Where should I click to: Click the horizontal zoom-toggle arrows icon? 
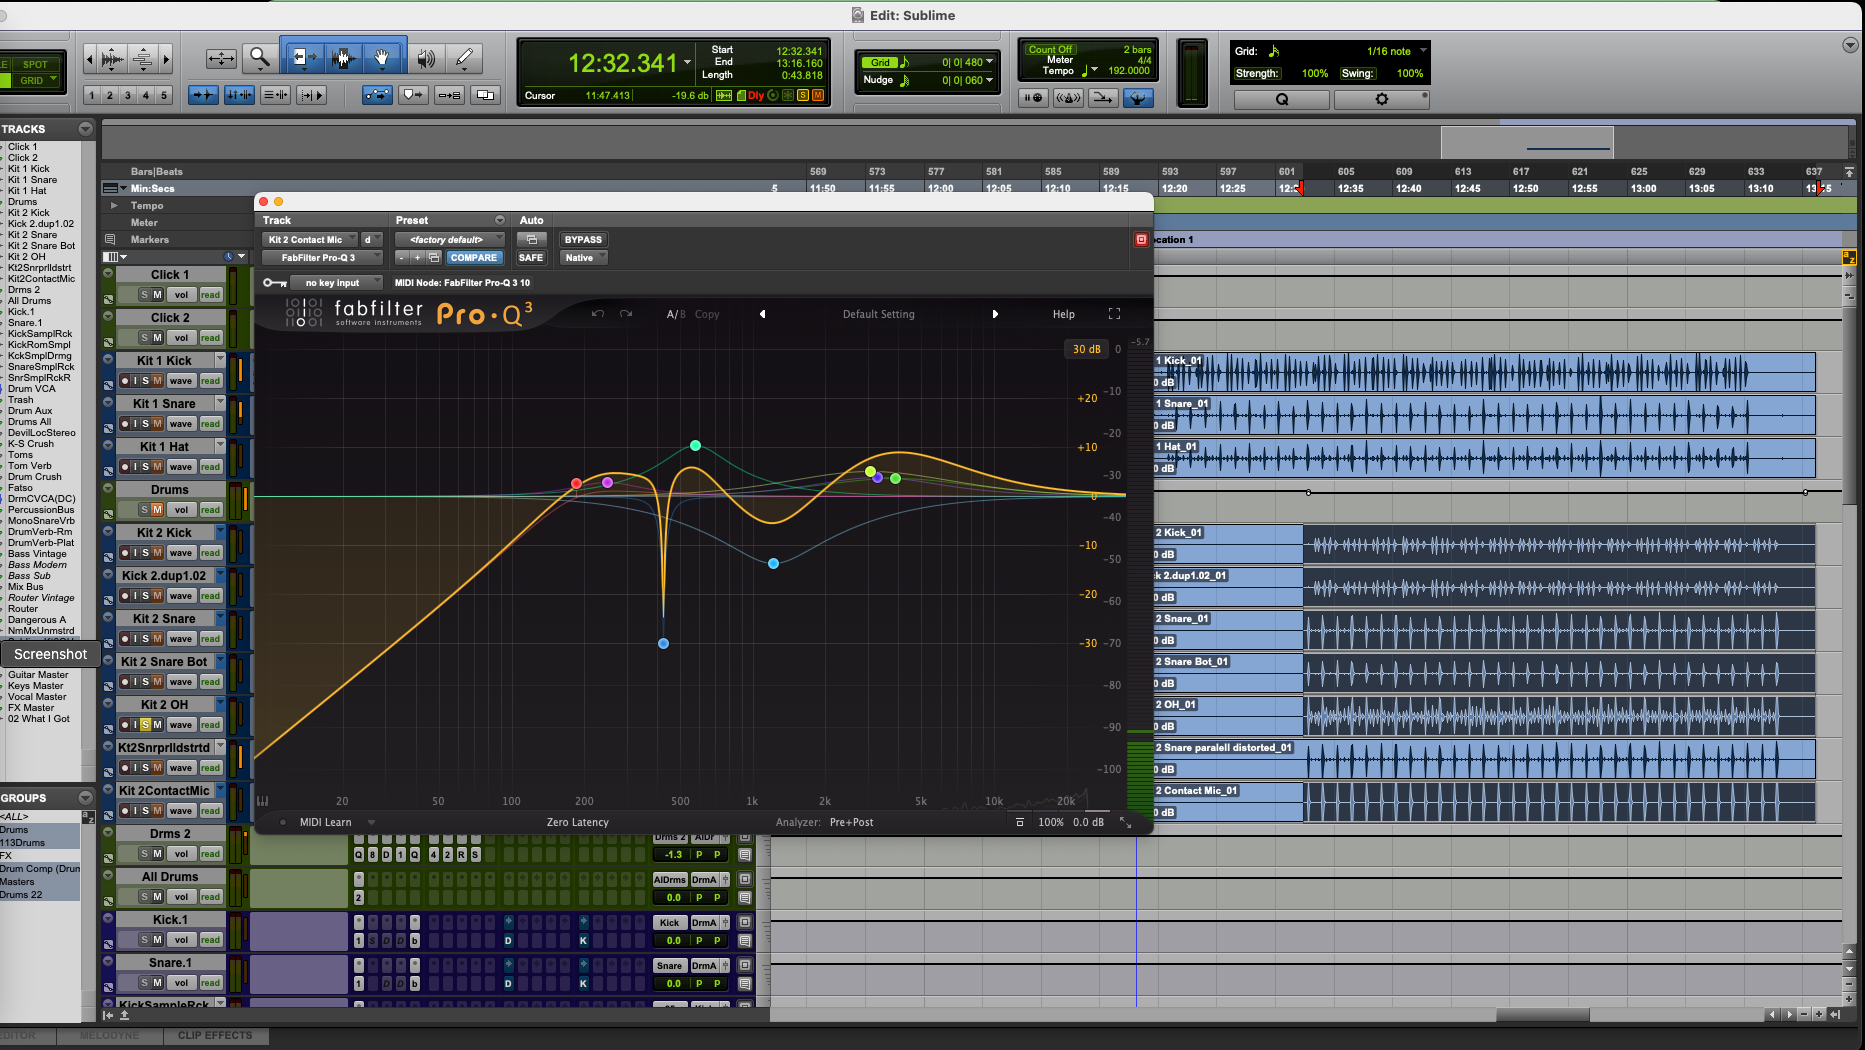tap(221, 58)
